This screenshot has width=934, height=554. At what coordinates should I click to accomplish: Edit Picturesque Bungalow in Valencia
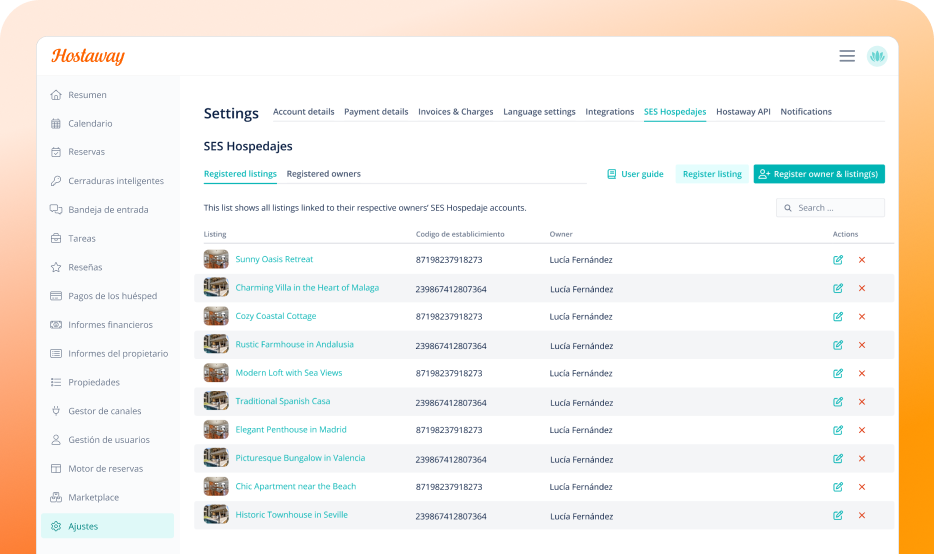point(838,459)
